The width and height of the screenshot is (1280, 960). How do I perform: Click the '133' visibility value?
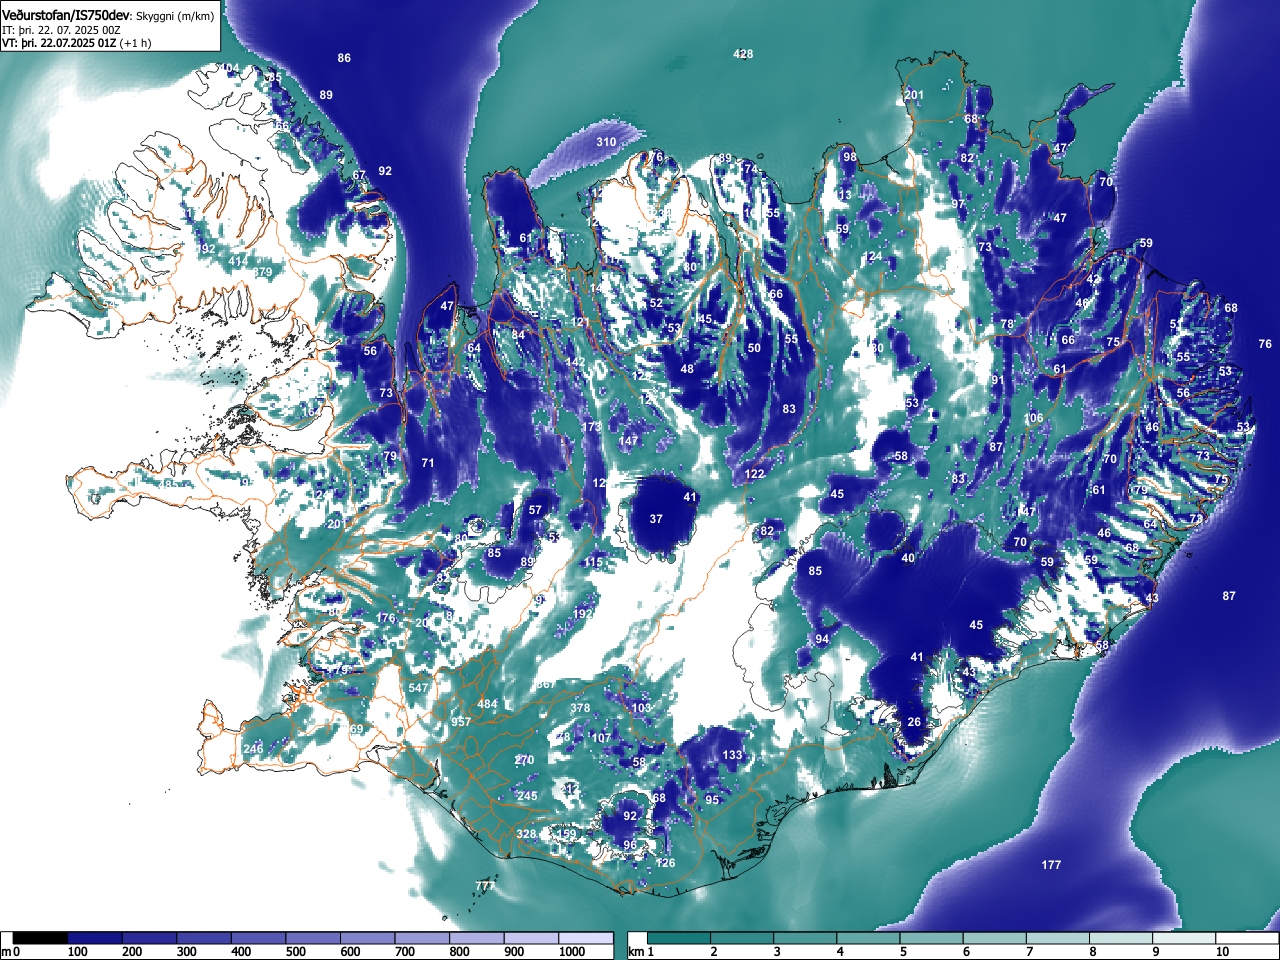coord(733,755)
